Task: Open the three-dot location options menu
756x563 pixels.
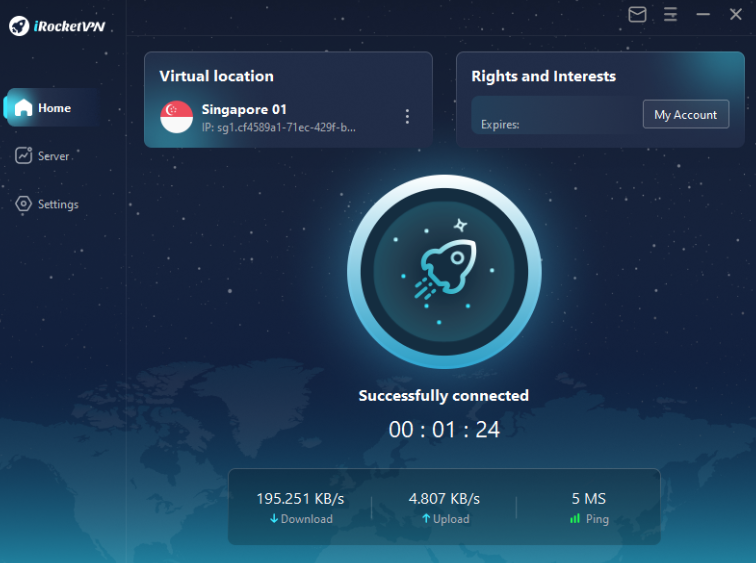Action: click(407, 117)
